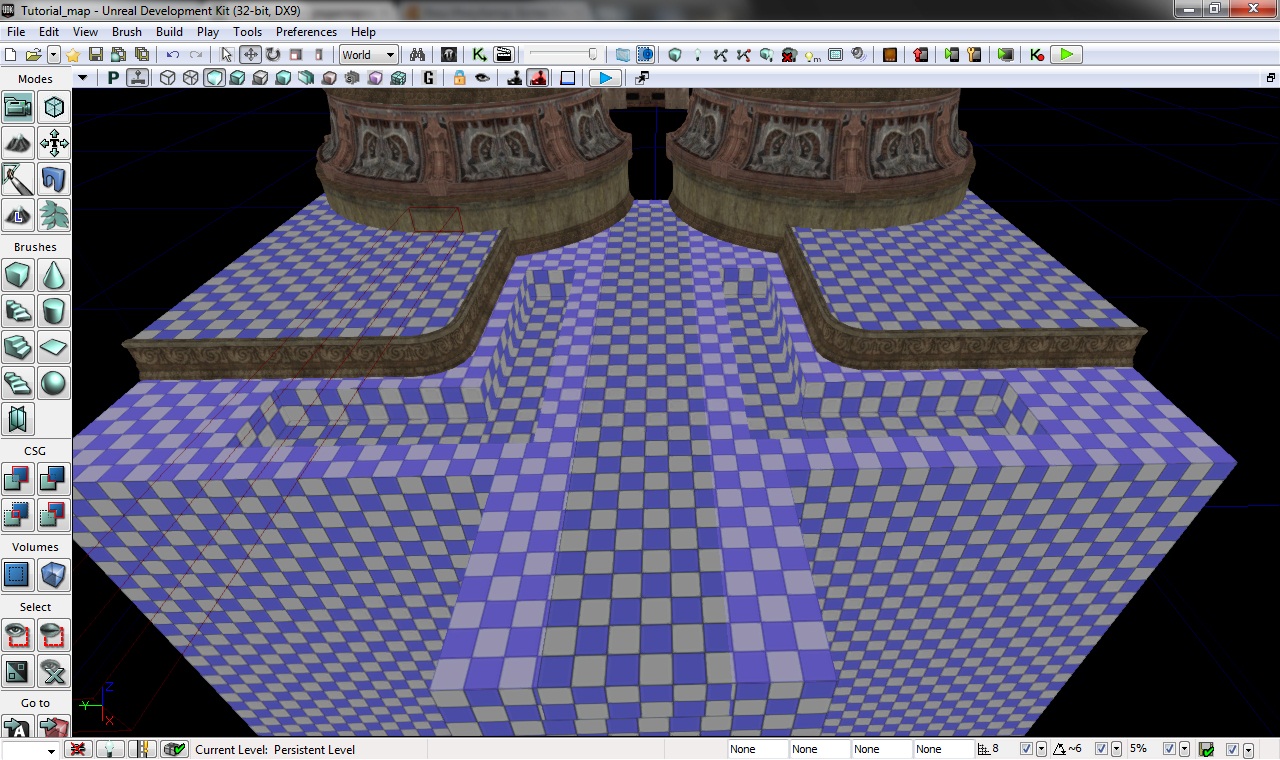Open the Brush menu

(127, 32)
